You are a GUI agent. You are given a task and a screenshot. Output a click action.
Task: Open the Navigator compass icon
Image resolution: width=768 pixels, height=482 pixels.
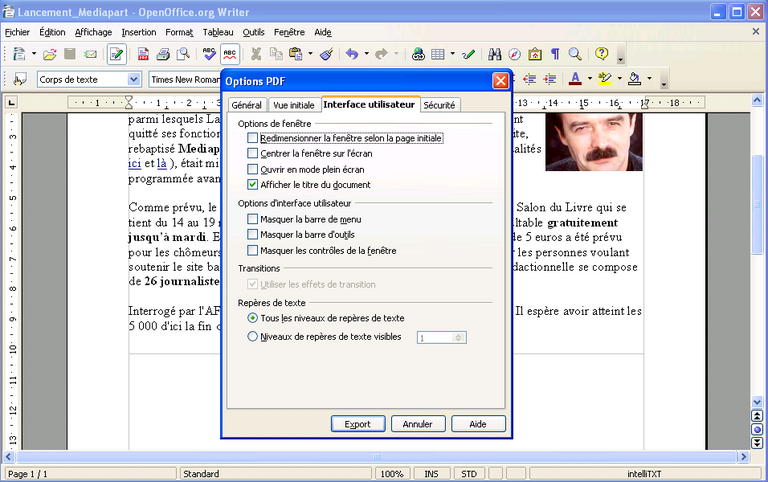coord(515,54)
